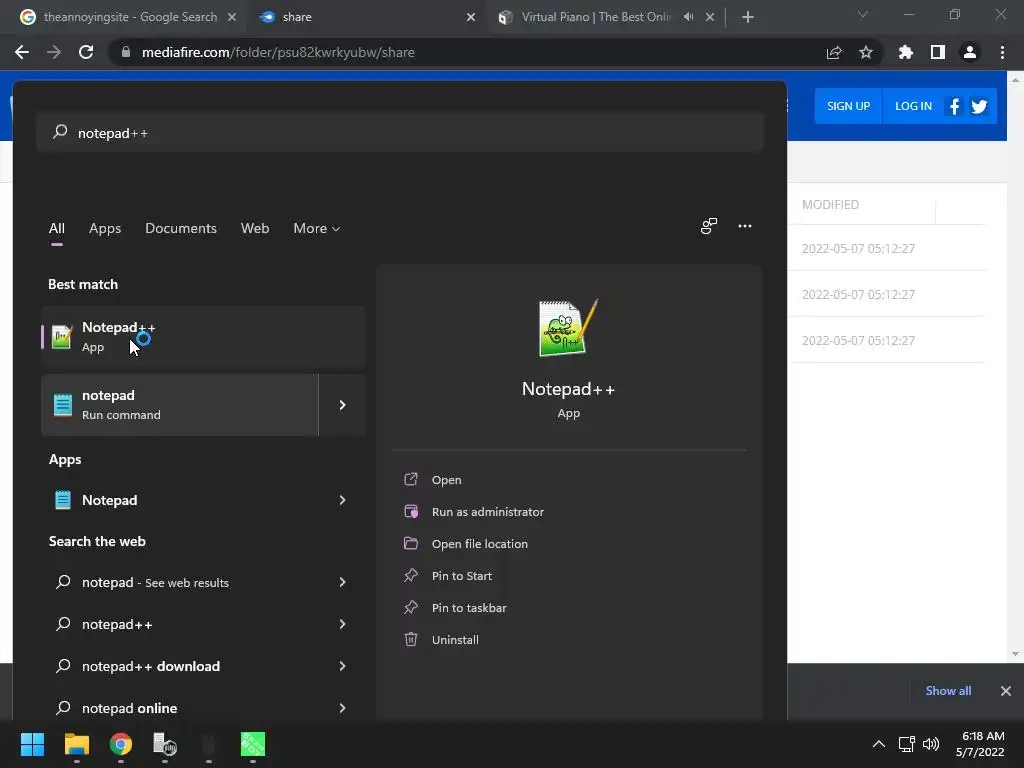Show hidden system tray icons
Viewport: 1024px width, 768px height.
click(879, 744)
